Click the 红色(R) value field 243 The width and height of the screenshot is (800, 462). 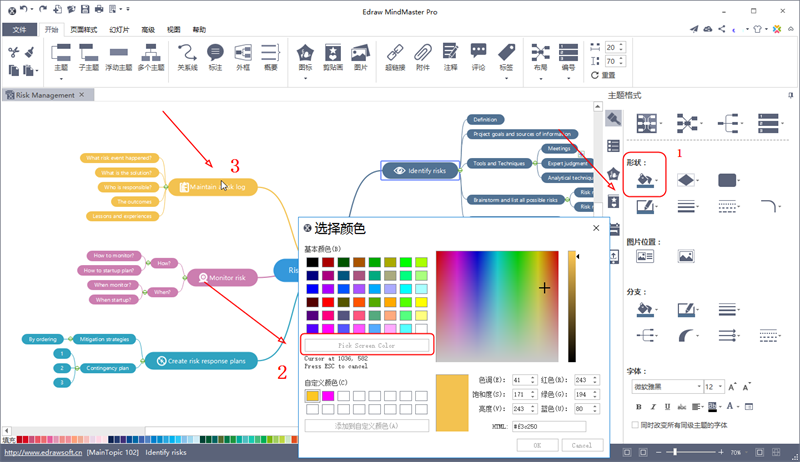(582, 380)
